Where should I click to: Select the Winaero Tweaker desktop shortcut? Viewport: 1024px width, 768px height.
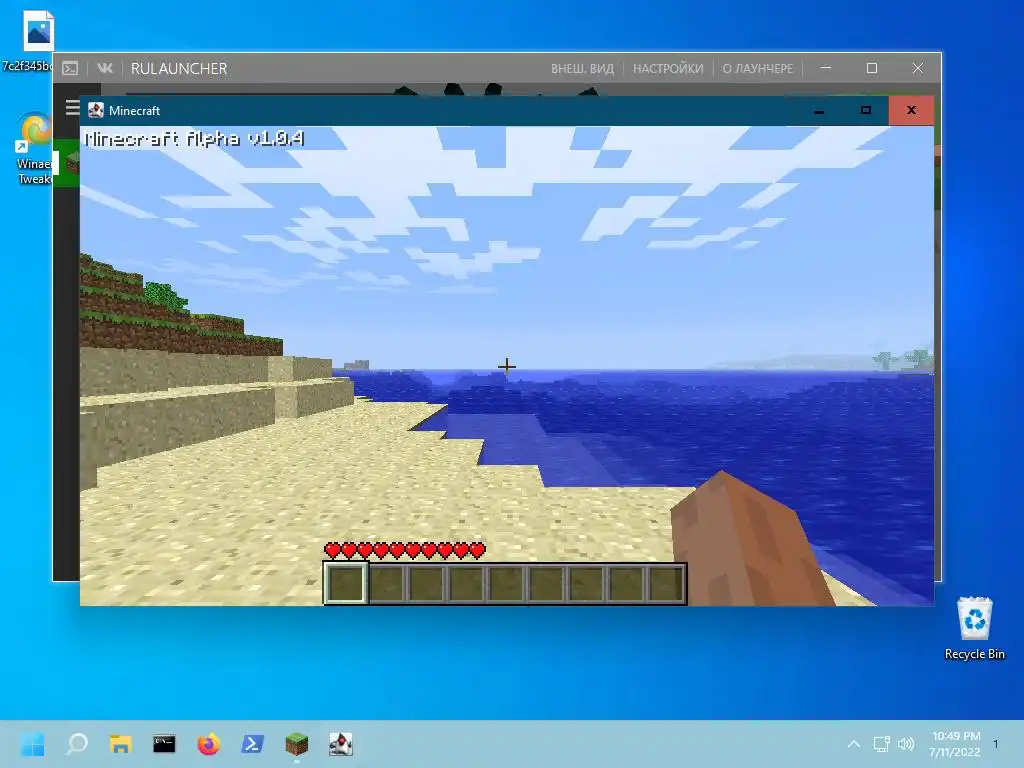(34, 149)
